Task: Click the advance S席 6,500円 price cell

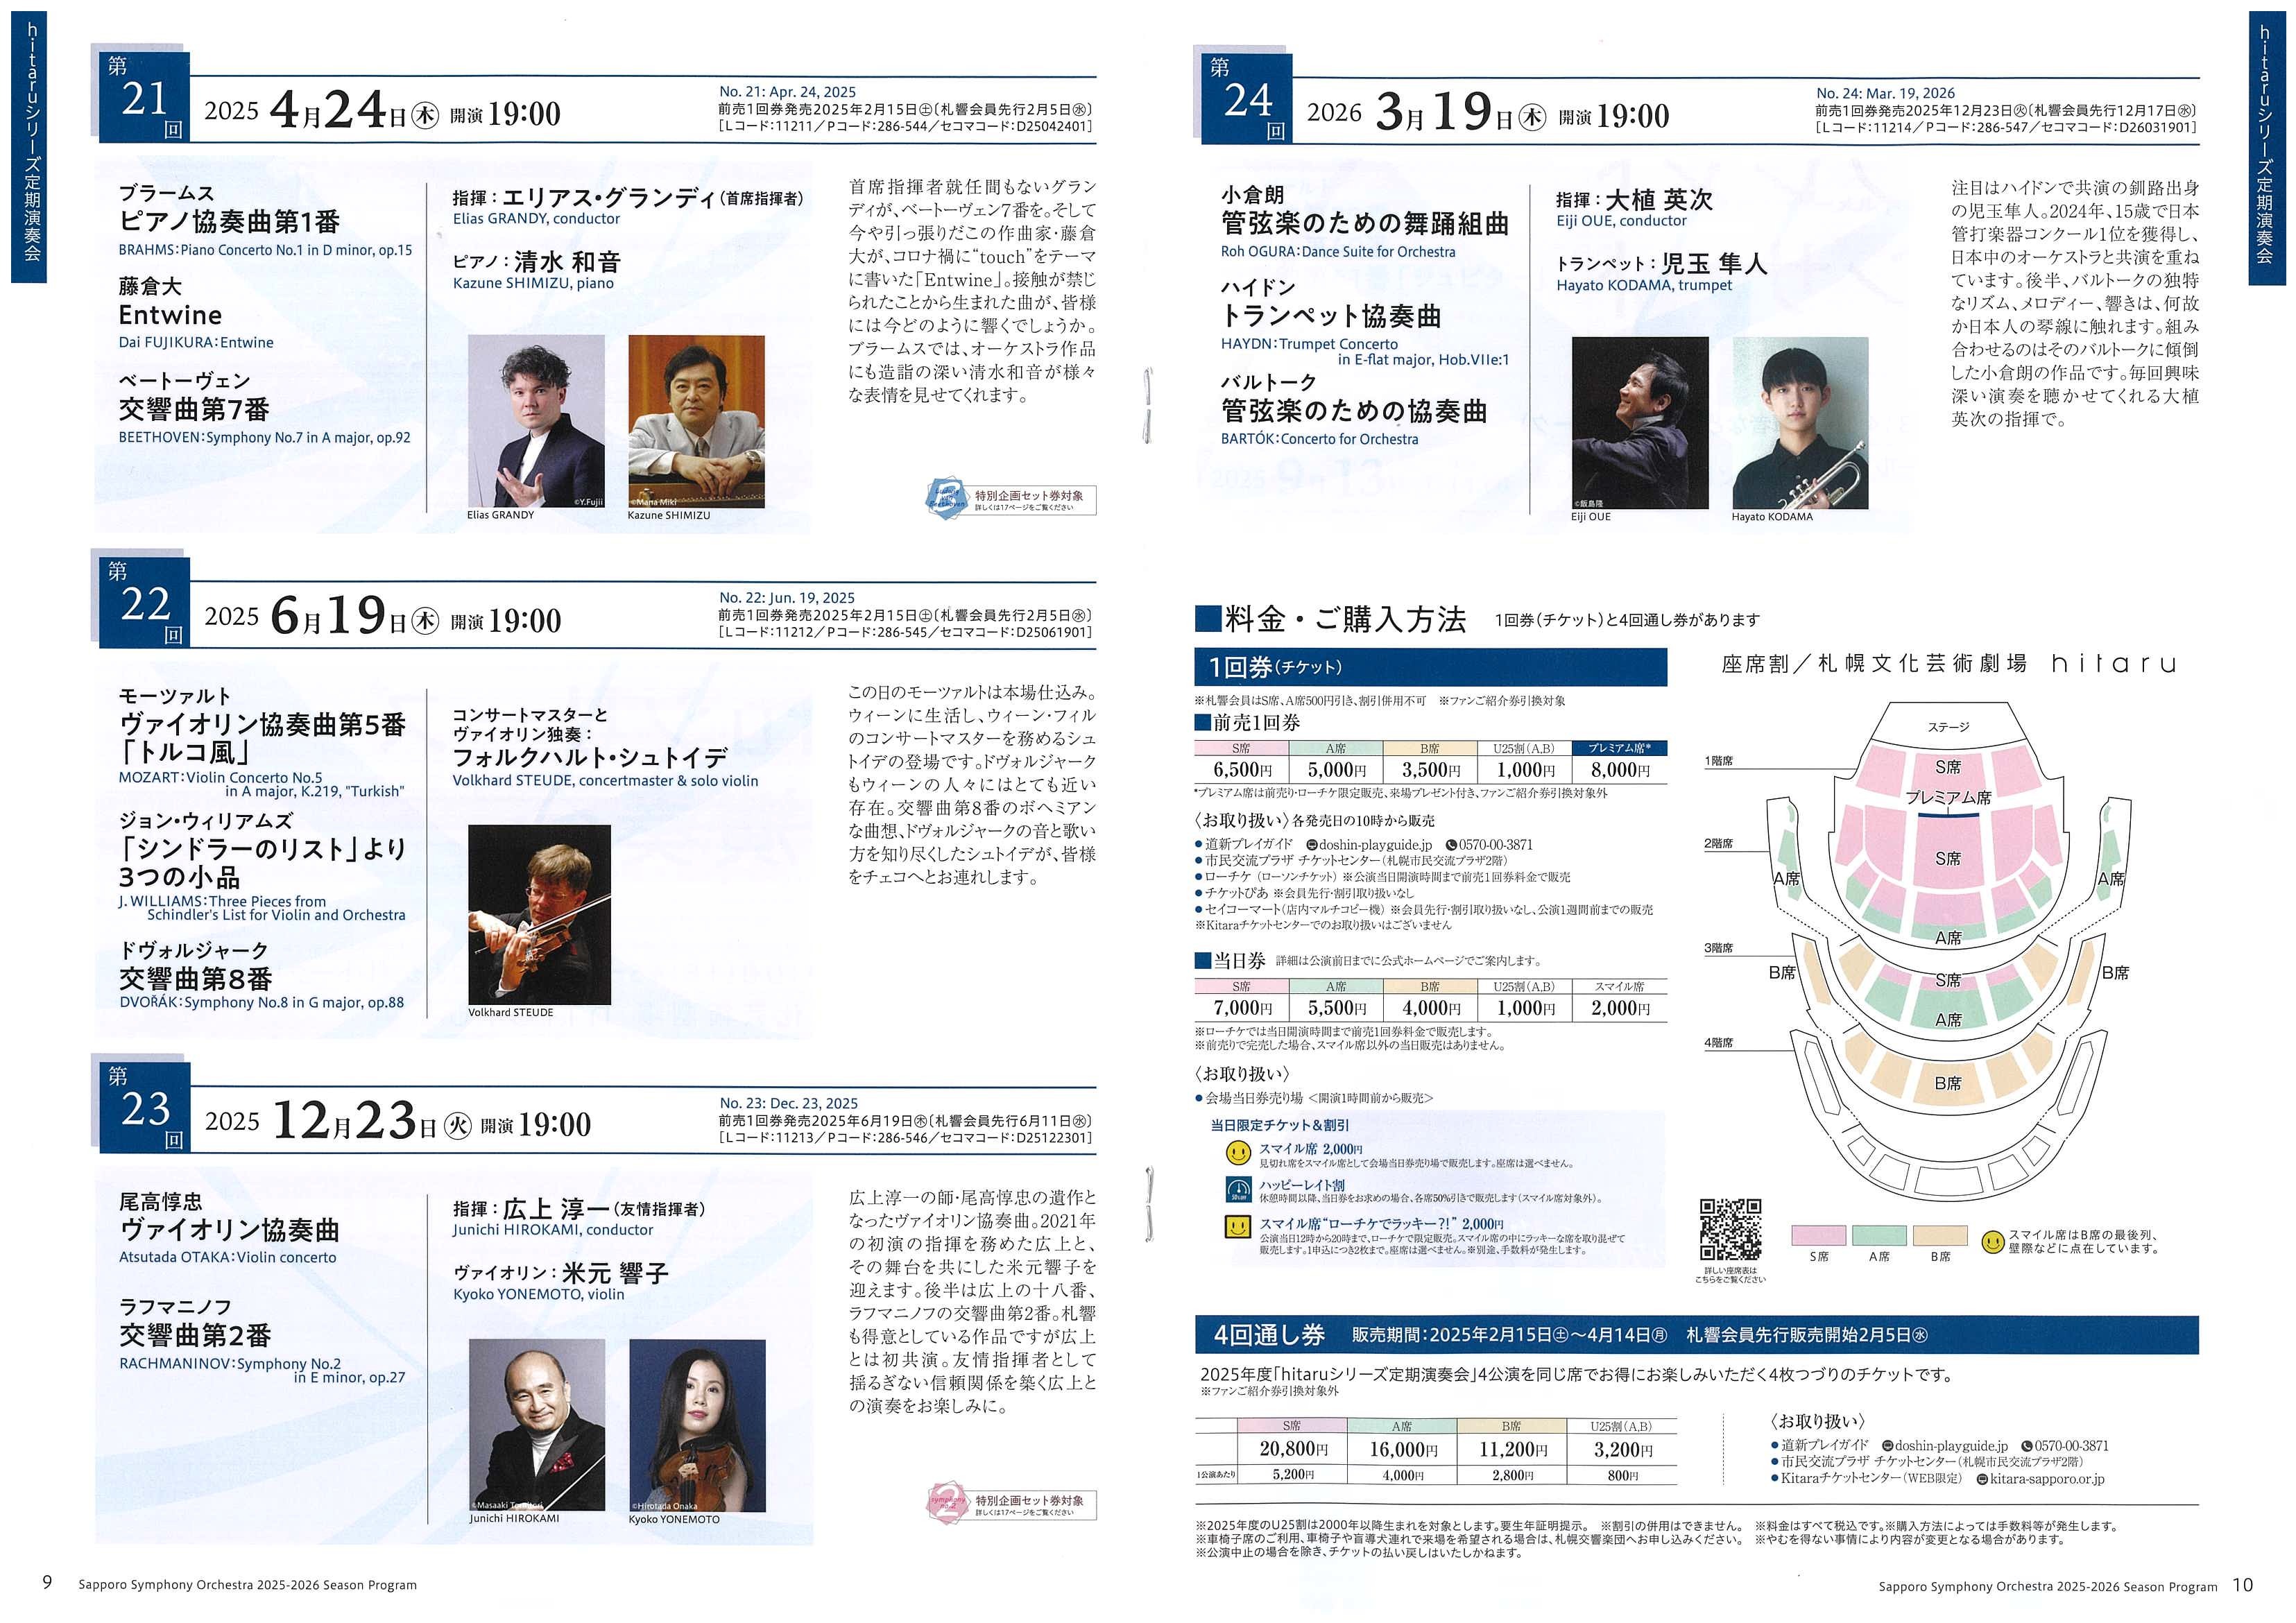Action: [x=1242, y=770]
